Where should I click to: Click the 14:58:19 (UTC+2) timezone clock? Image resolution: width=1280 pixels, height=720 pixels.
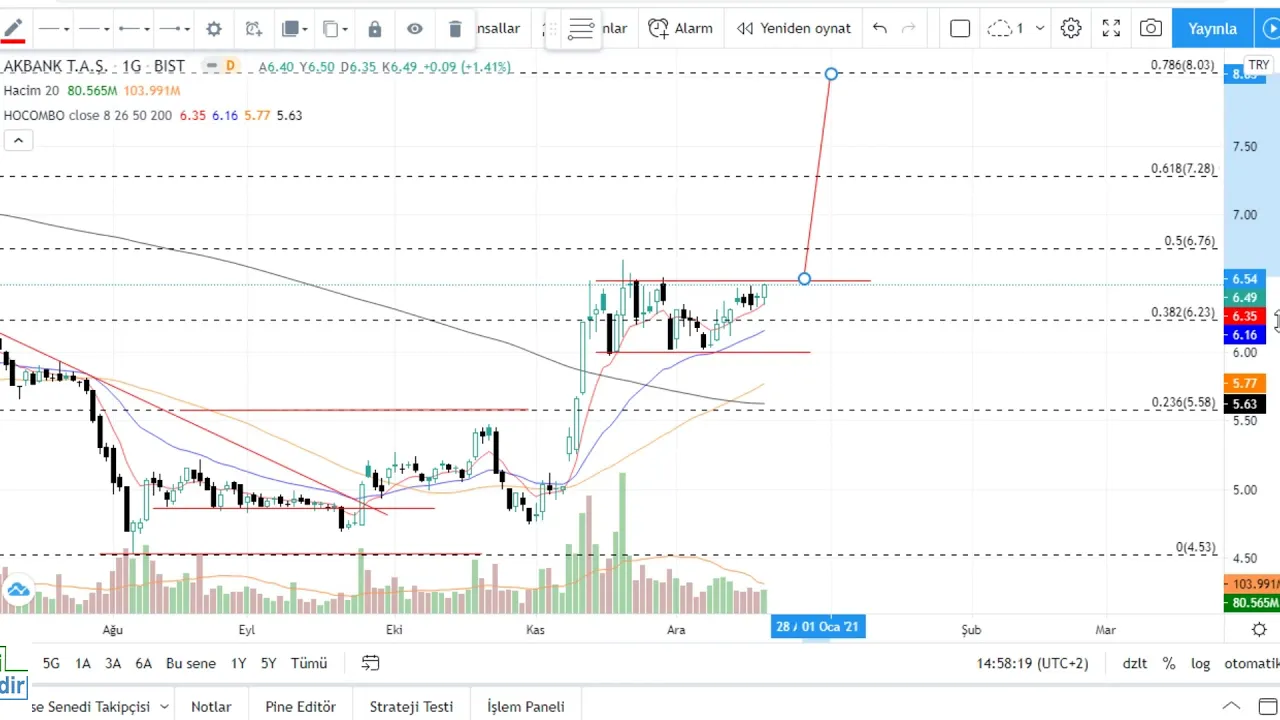[1033, 663]
